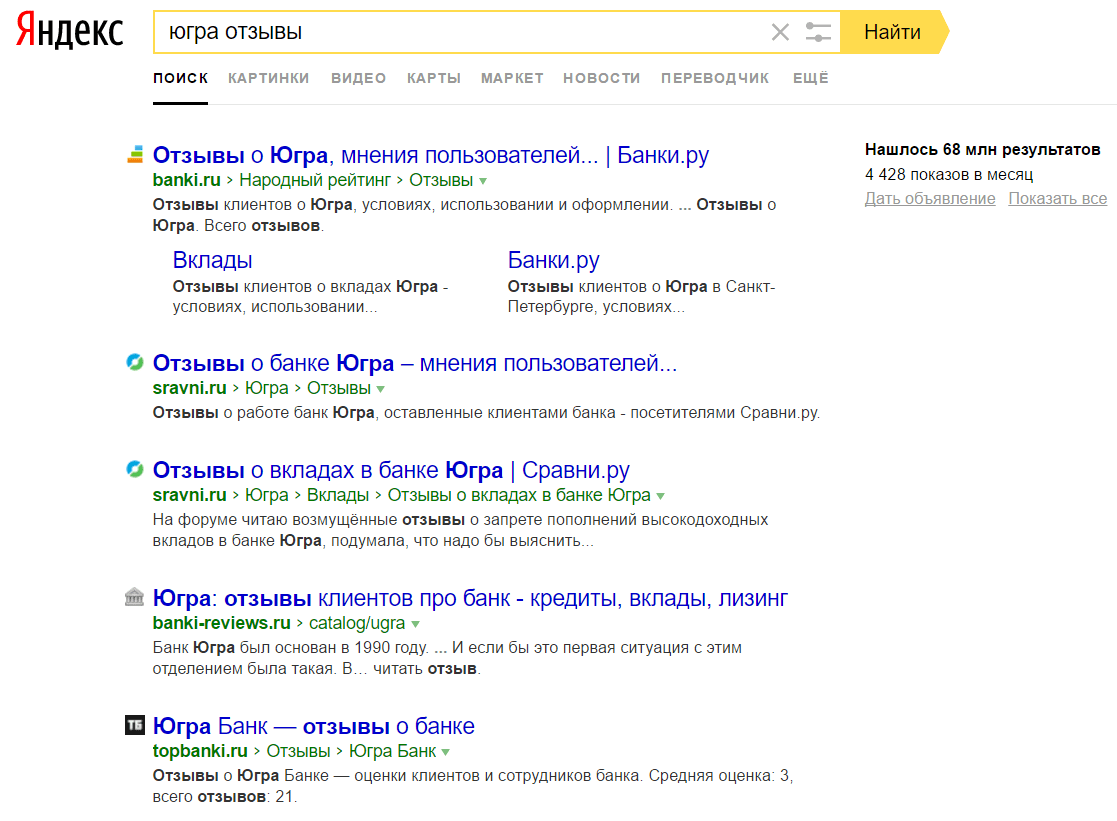The height and width of the screenshot is (821, 1117).
Task: Open result Отзывы о Югра, мнения пользователей Банки.ру
Action: tap(431, 155)
